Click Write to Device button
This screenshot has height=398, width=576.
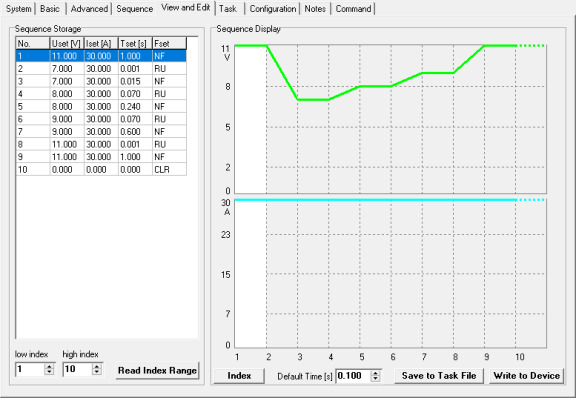tap(526, 376)
